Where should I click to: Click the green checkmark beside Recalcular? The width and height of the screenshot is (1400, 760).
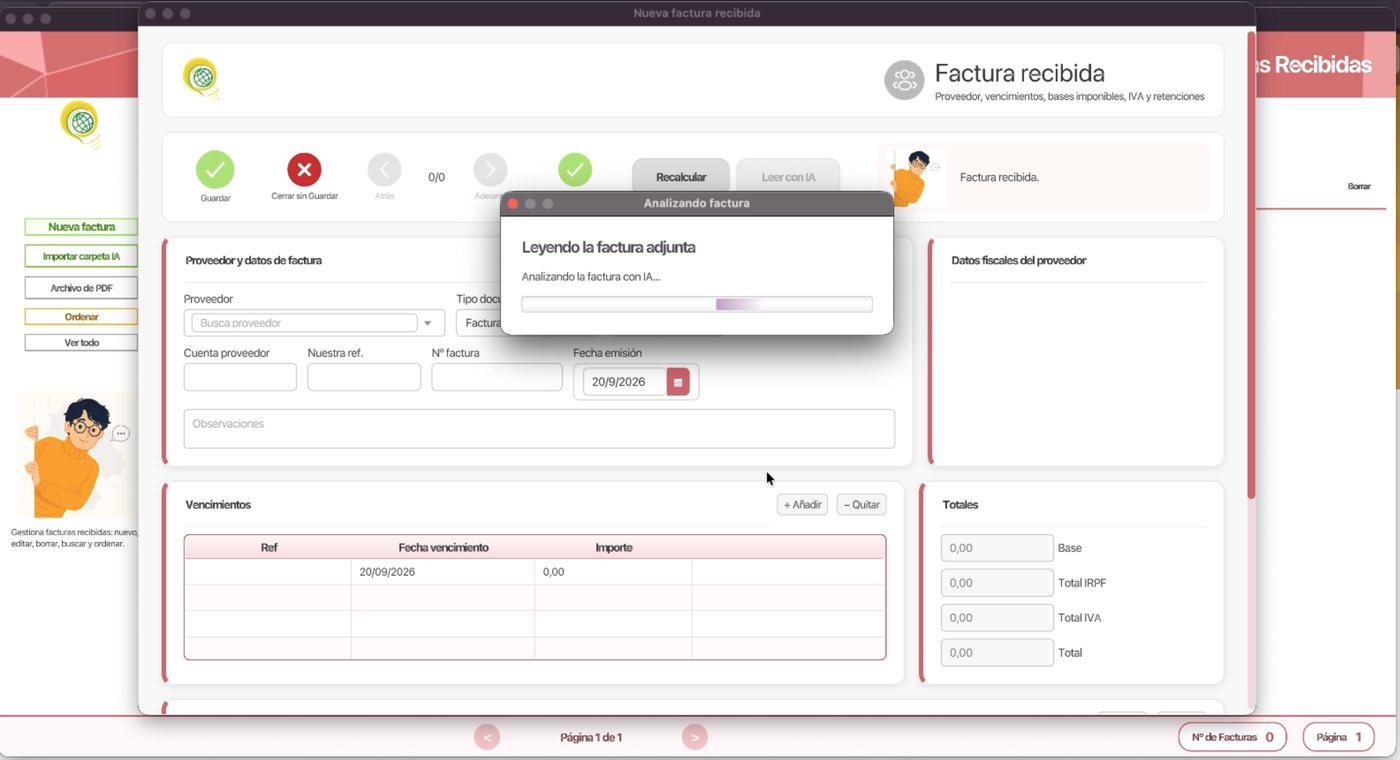click(575, 170)
